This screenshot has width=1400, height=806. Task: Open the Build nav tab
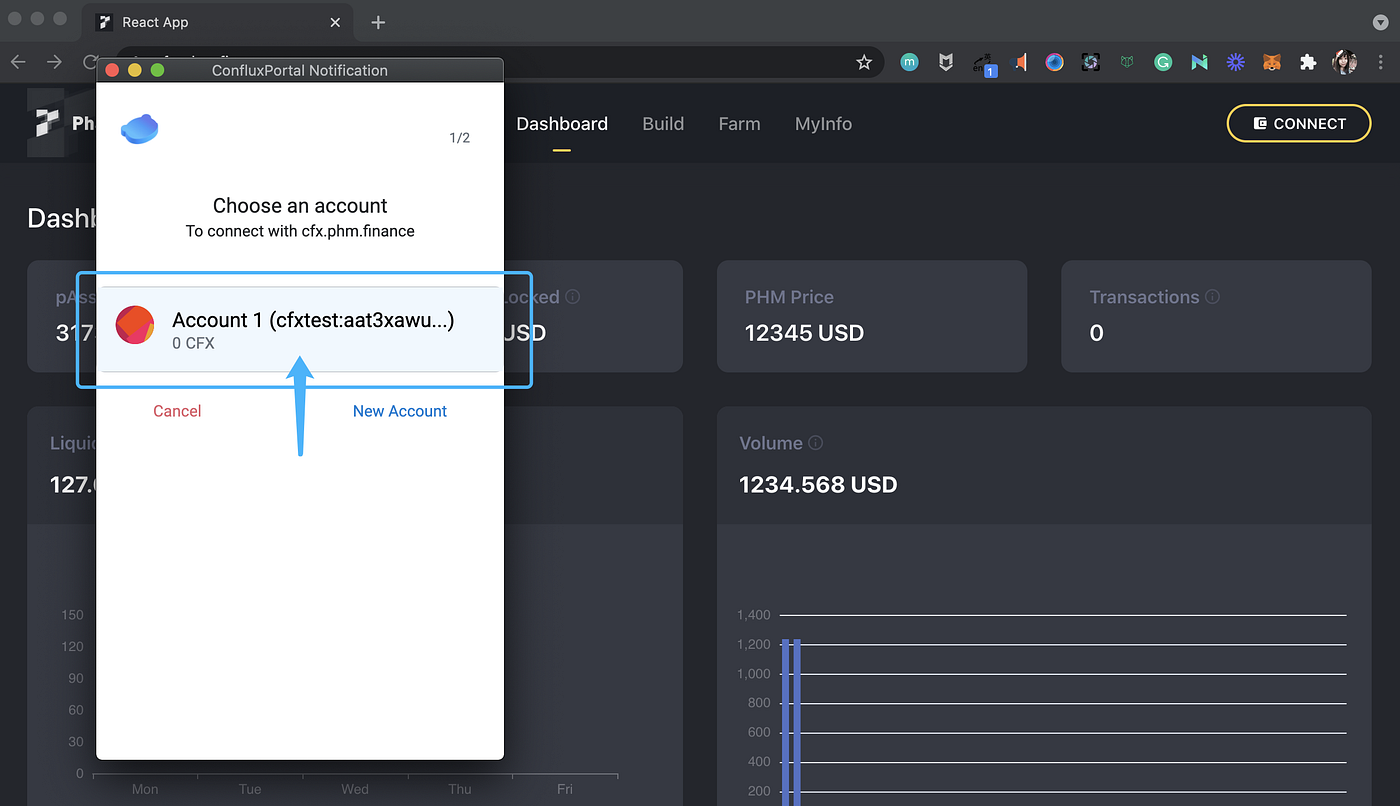pos(663,124)
